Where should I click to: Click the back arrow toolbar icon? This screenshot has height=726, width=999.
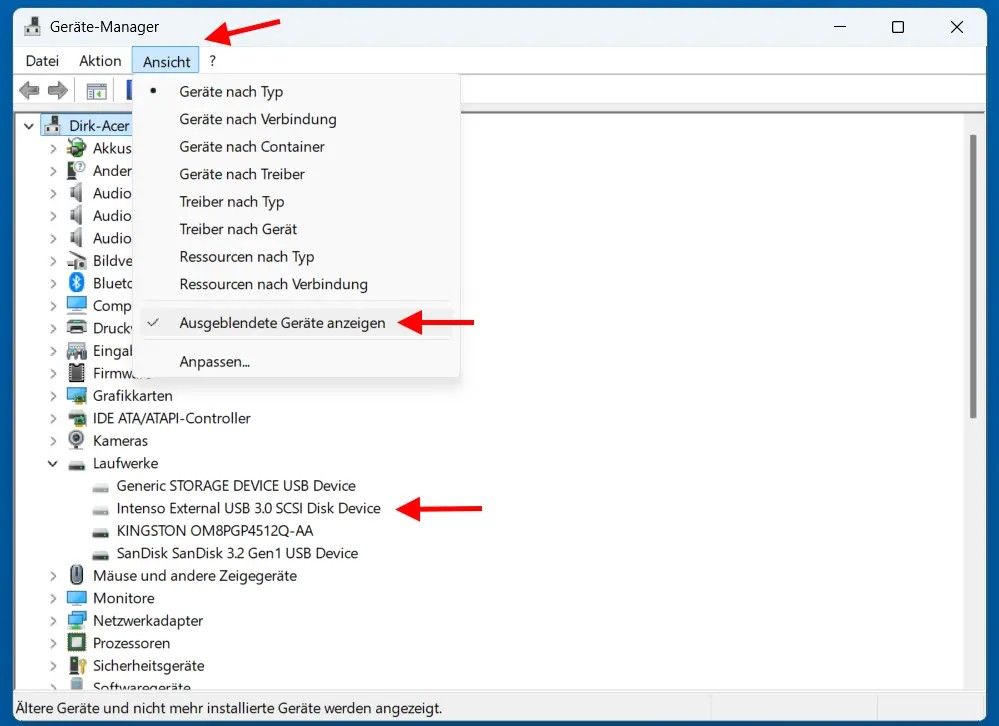click(29, 91)
